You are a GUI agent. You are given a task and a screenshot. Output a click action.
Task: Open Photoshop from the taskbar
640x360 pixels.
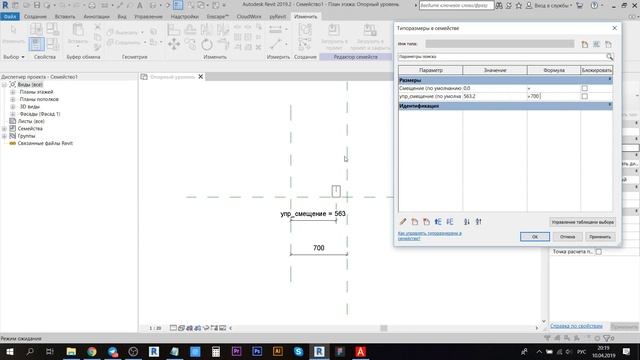point(257,351)
